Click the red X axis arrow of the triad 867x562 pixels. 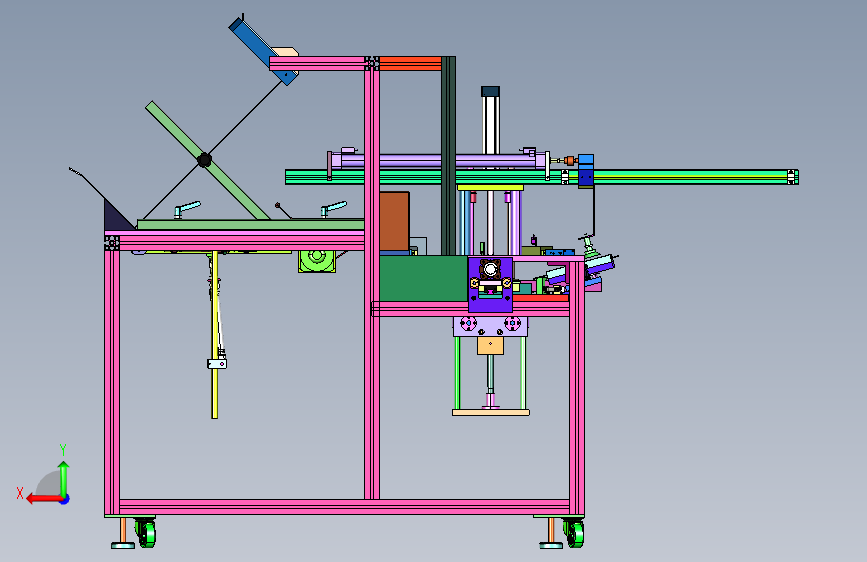coord(44,499)
